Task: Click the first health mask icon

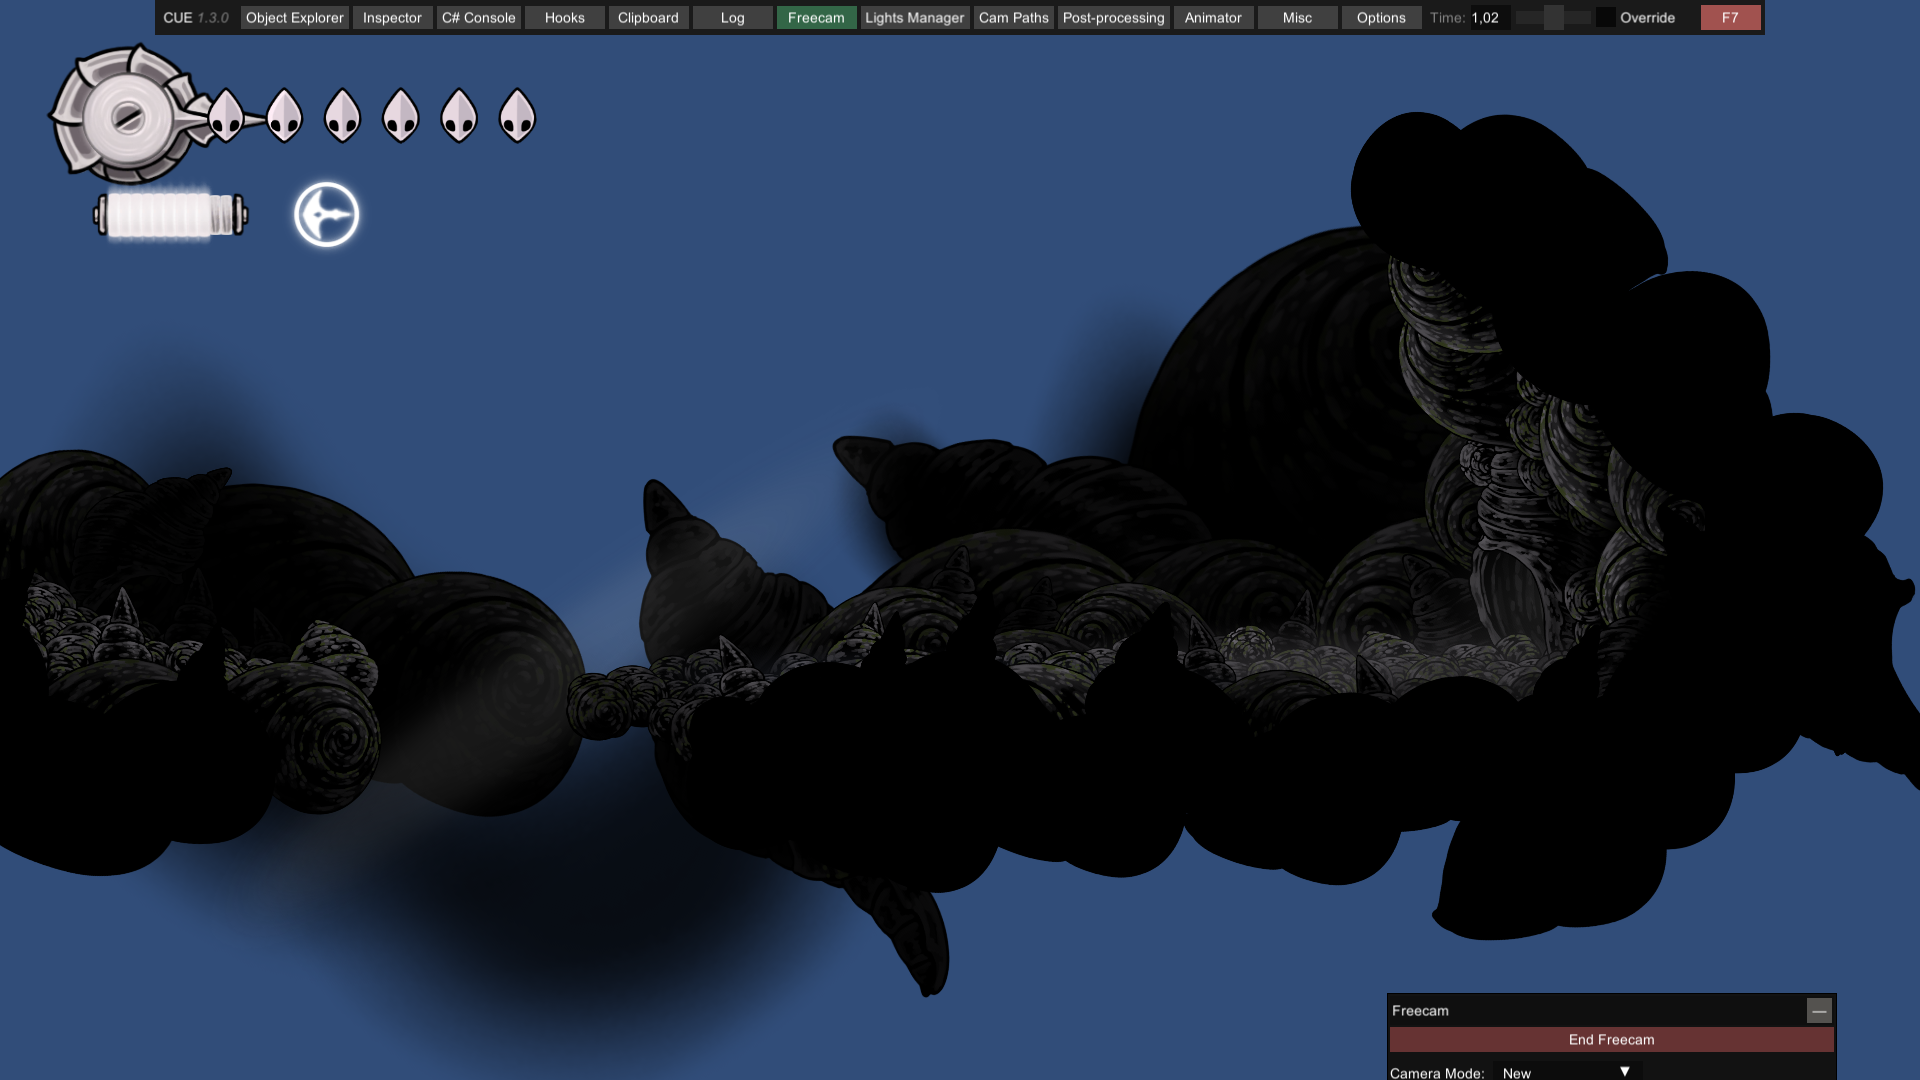Action: click(x=226, y=116)
